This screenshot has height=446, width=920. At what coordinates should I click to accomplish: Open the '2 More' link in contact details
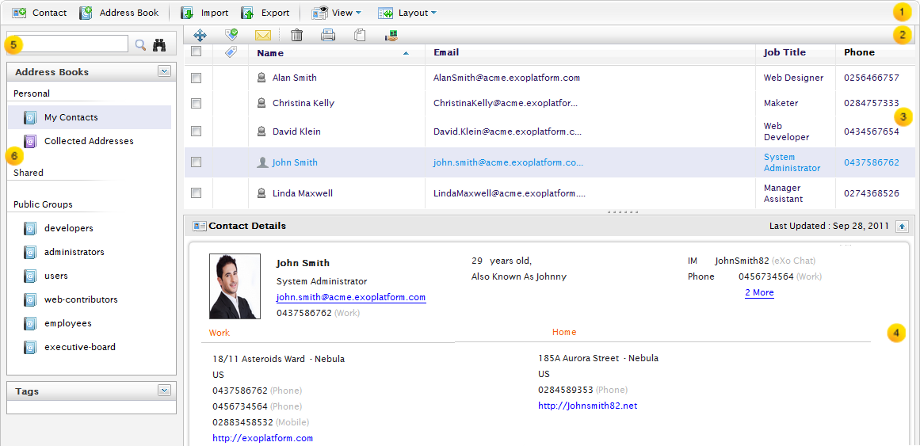click(x=759, y=293)
